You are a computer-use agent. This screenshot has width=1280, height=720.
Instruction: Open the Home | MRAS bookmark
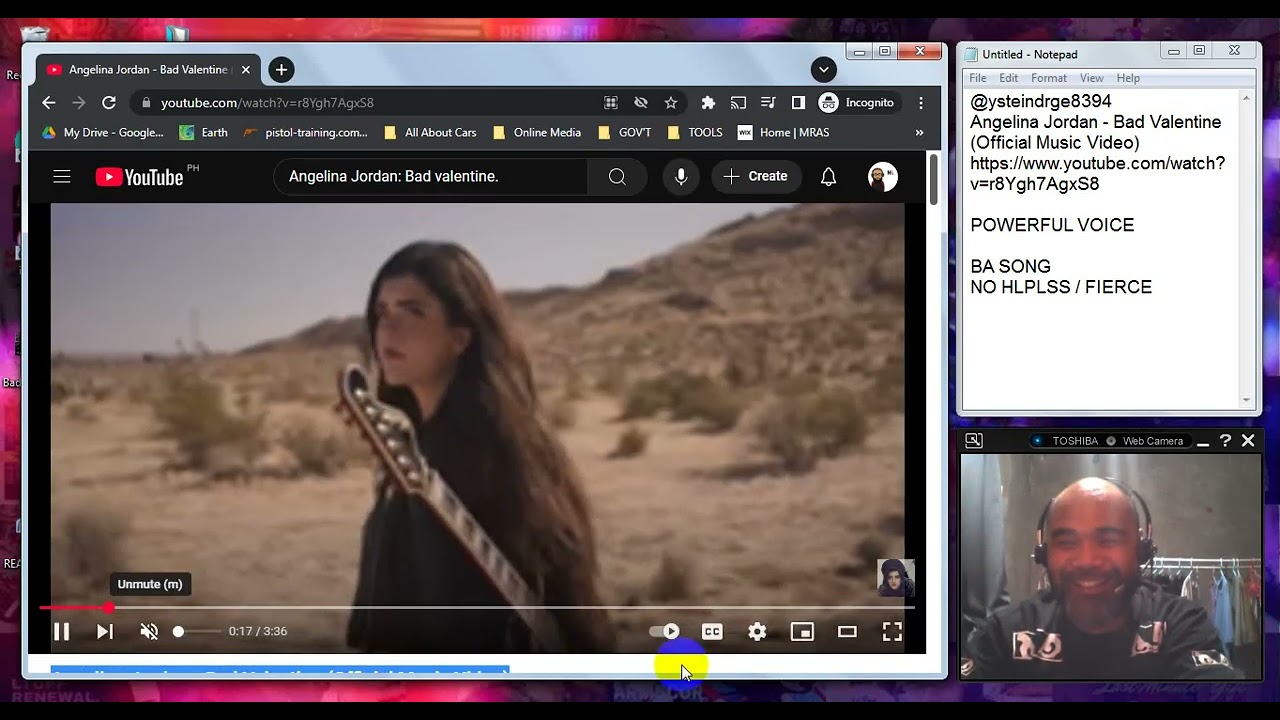tap(783, 132)
